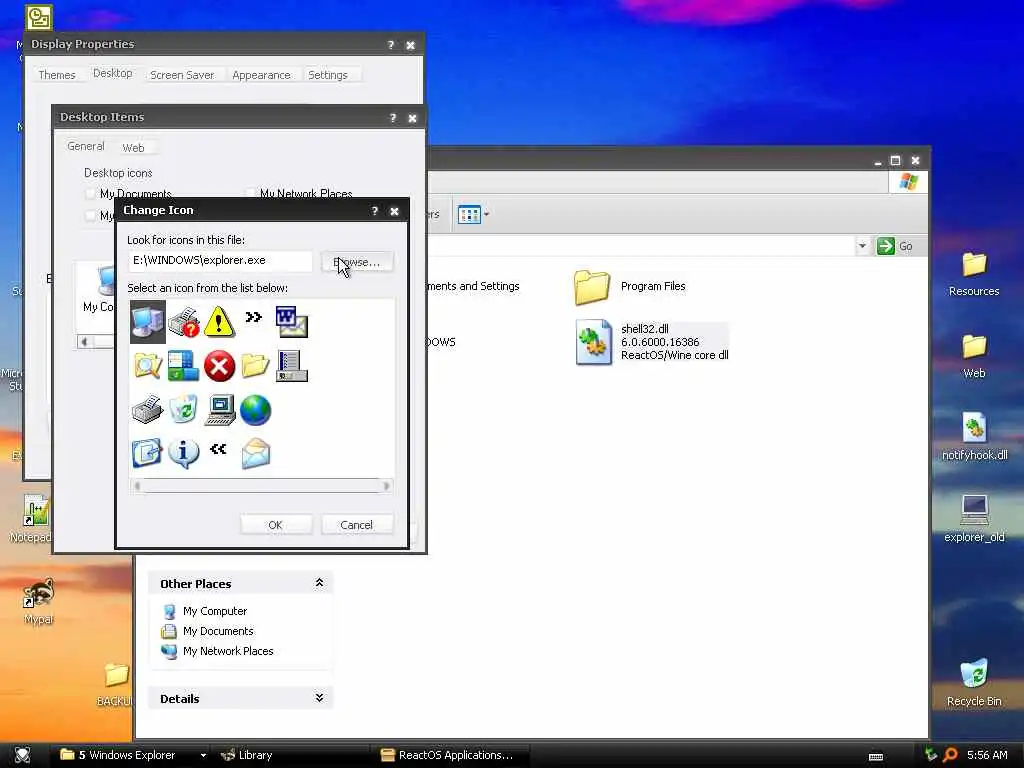The image size is (1024, 768).
Task: Collapse the Other Places panel
Action: coord(319,583)
